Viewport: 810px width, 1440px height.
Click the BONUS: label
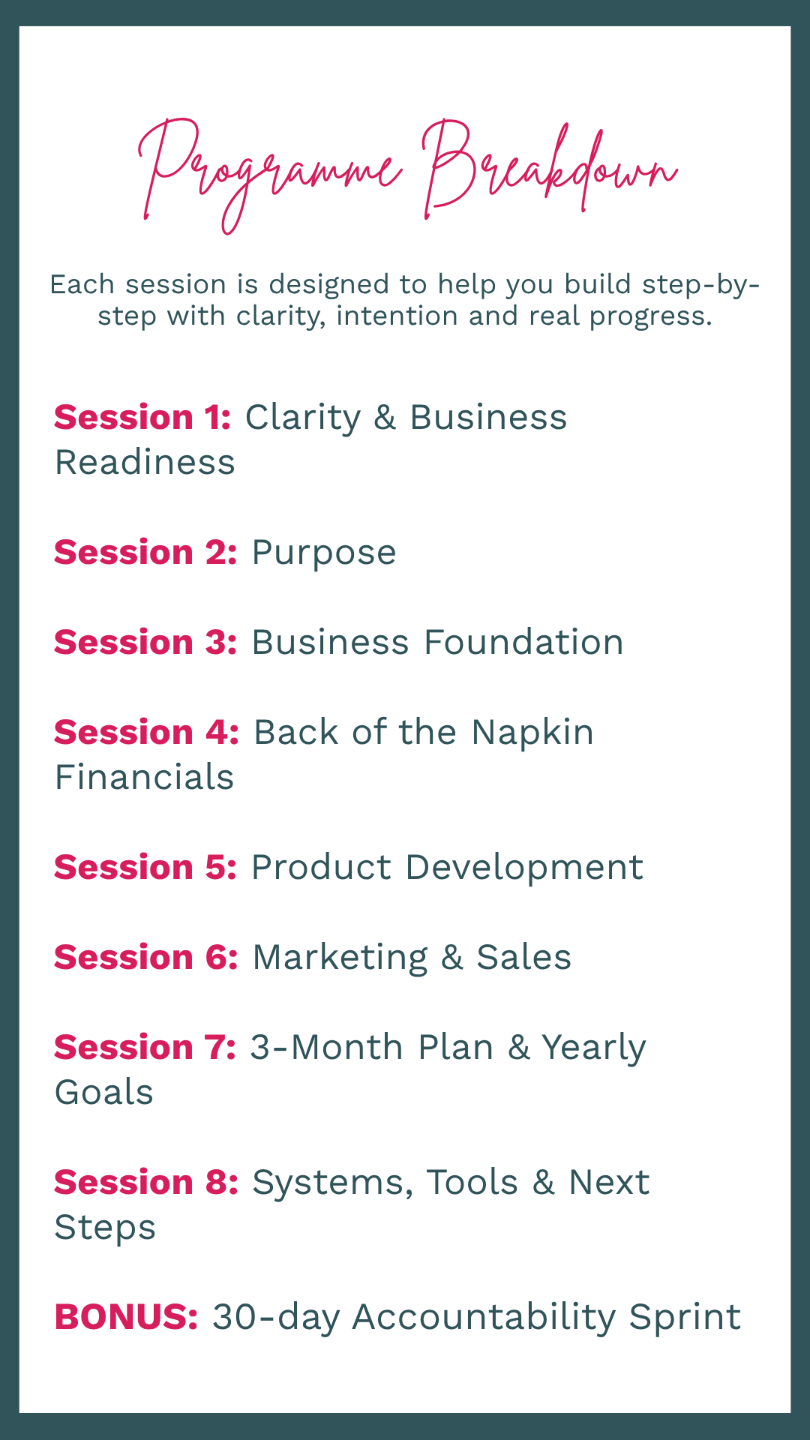pyautogui.click(x=126, y=1317)
